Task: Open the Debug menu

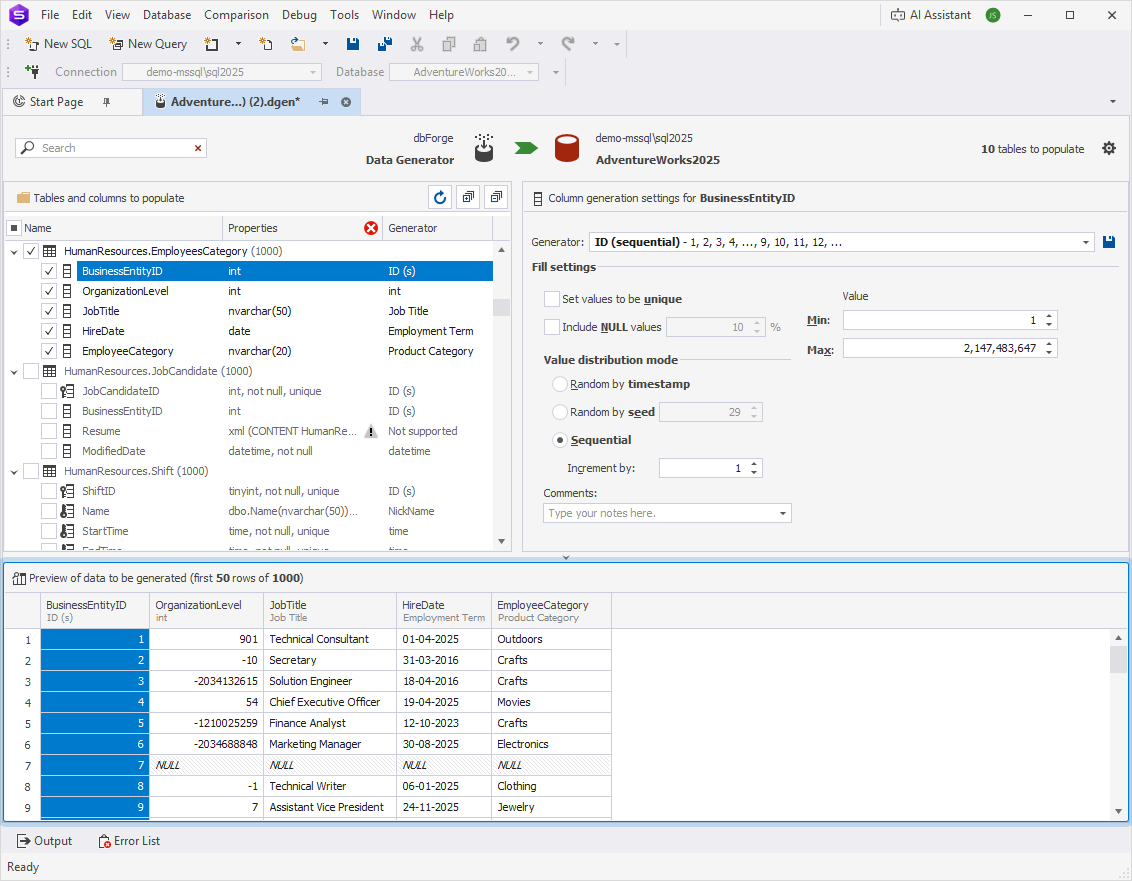Action: (x=299, y=15)
